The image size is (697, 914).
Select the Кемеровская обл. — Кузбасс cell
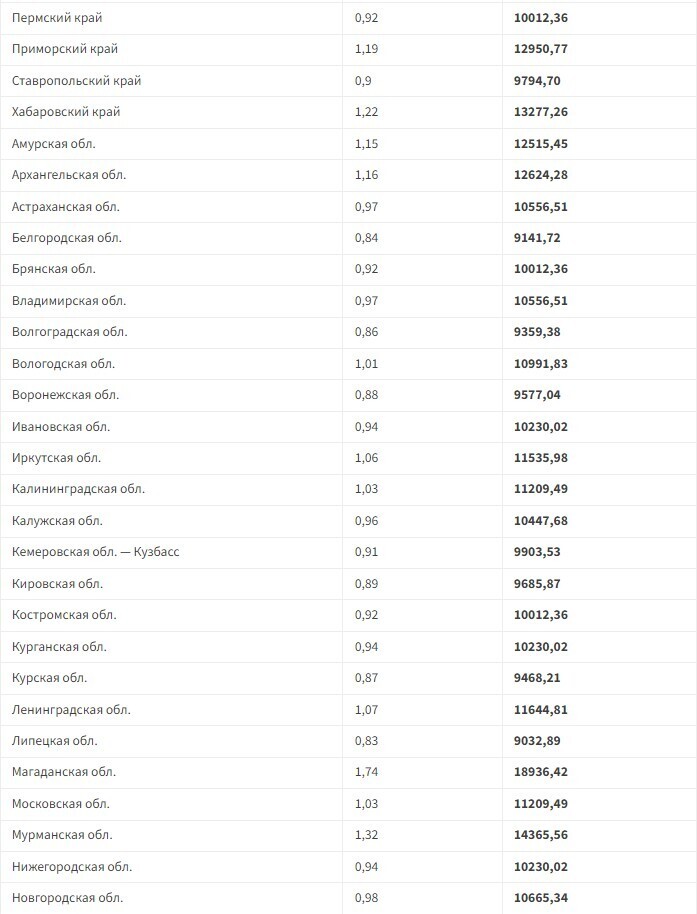coord(96,552)
